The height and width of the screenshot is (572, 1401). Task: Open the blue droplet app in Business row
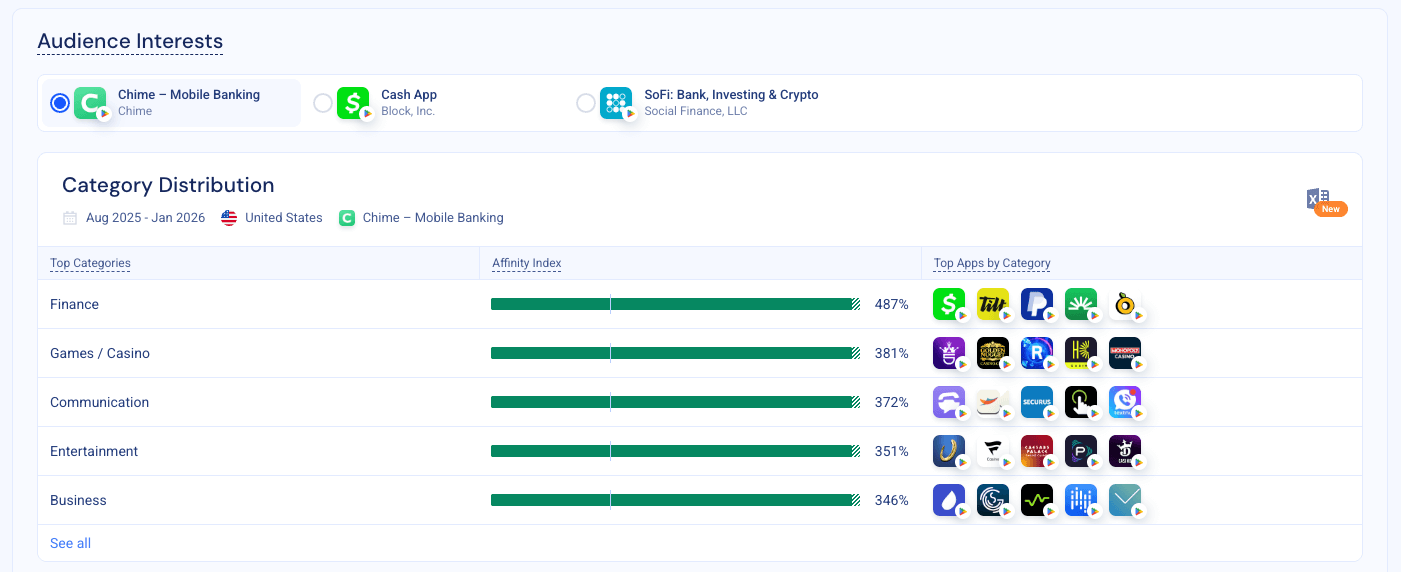[949, 500]
